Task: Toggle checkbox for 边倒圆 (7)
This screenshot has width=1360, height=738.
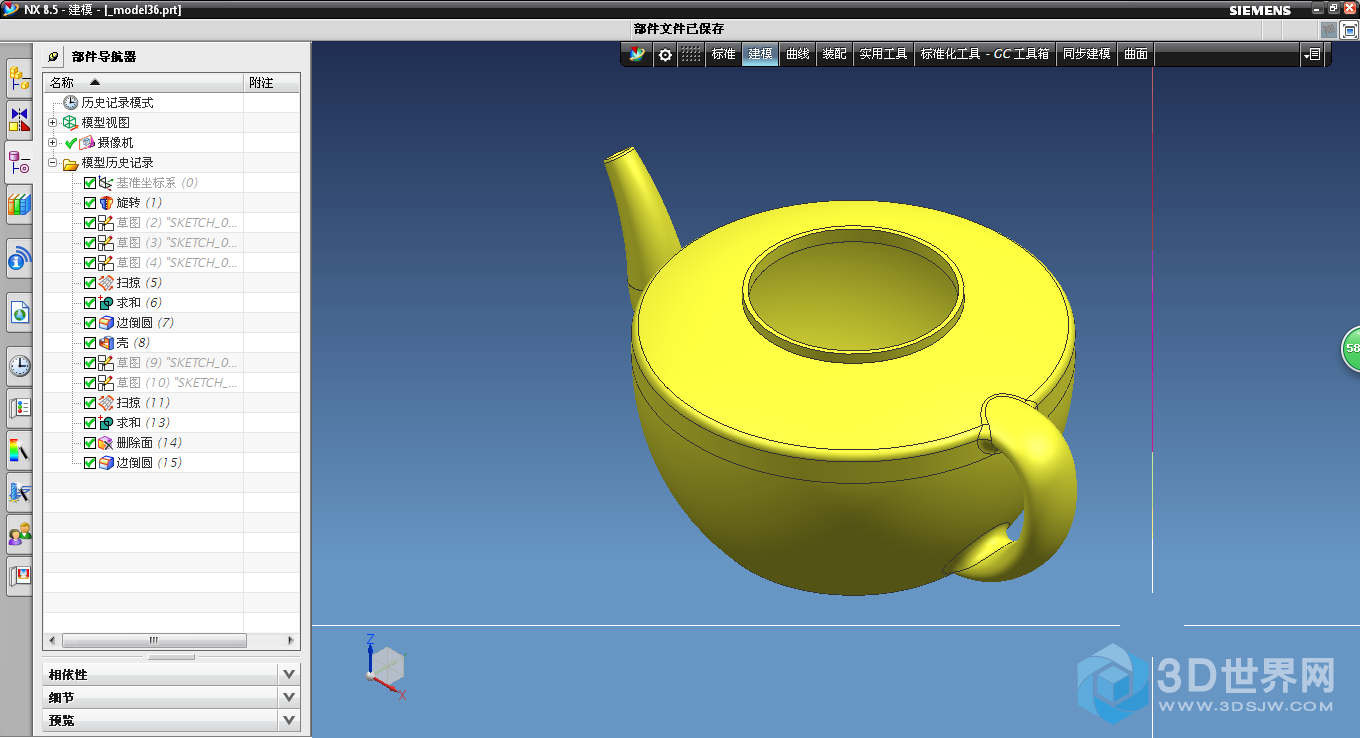Action: (x=90, y=323)
